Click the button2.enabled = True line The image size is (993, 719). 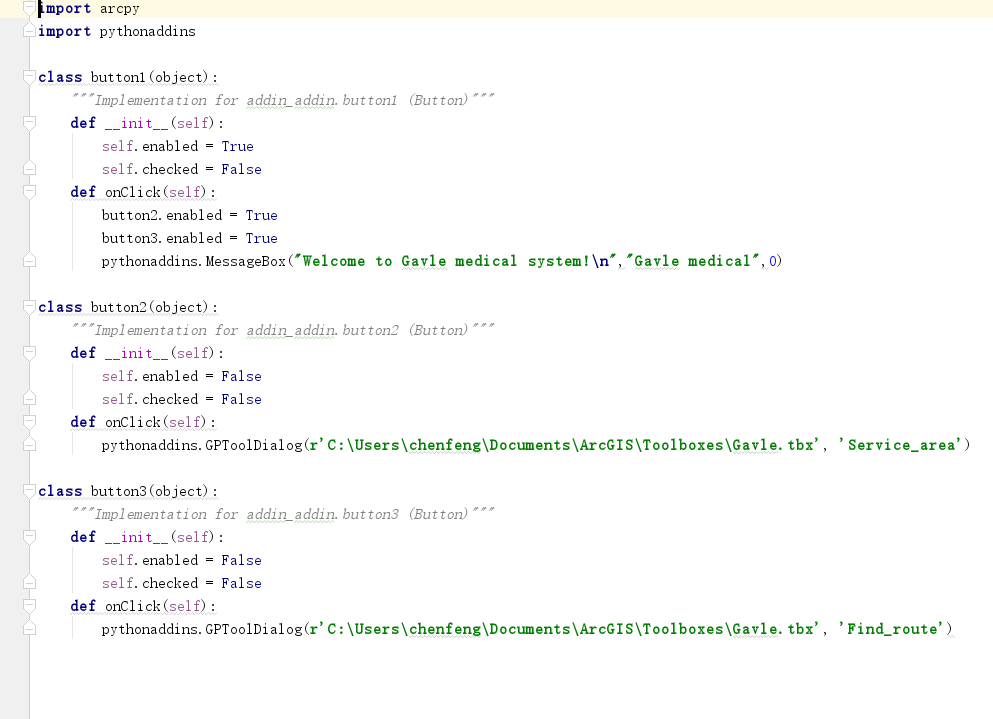tap(189, 215)
